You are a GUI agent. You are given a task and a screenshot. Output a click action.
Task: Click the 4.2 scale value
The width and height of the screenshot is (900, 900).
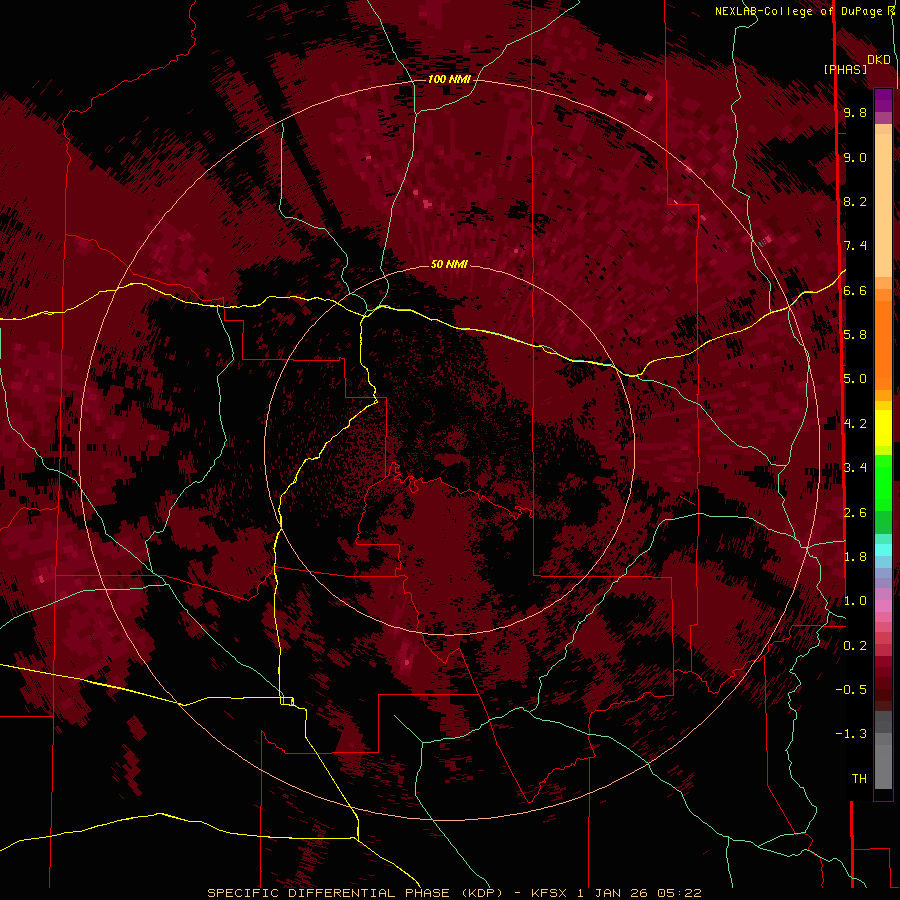pos(855,424)
